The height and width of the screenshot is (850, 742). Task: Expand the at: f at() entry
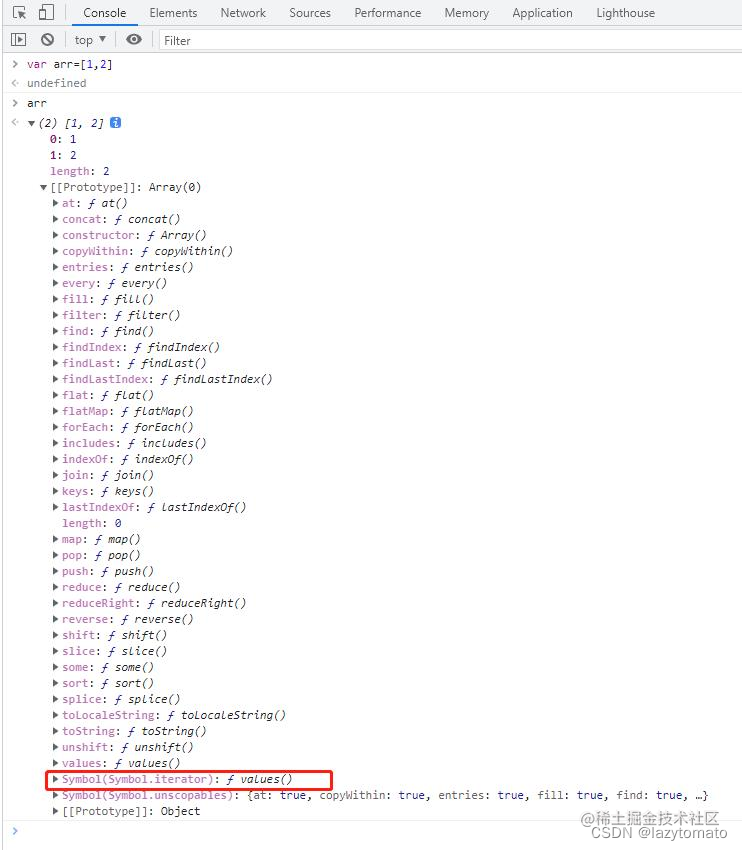click(x=55, y=203)
